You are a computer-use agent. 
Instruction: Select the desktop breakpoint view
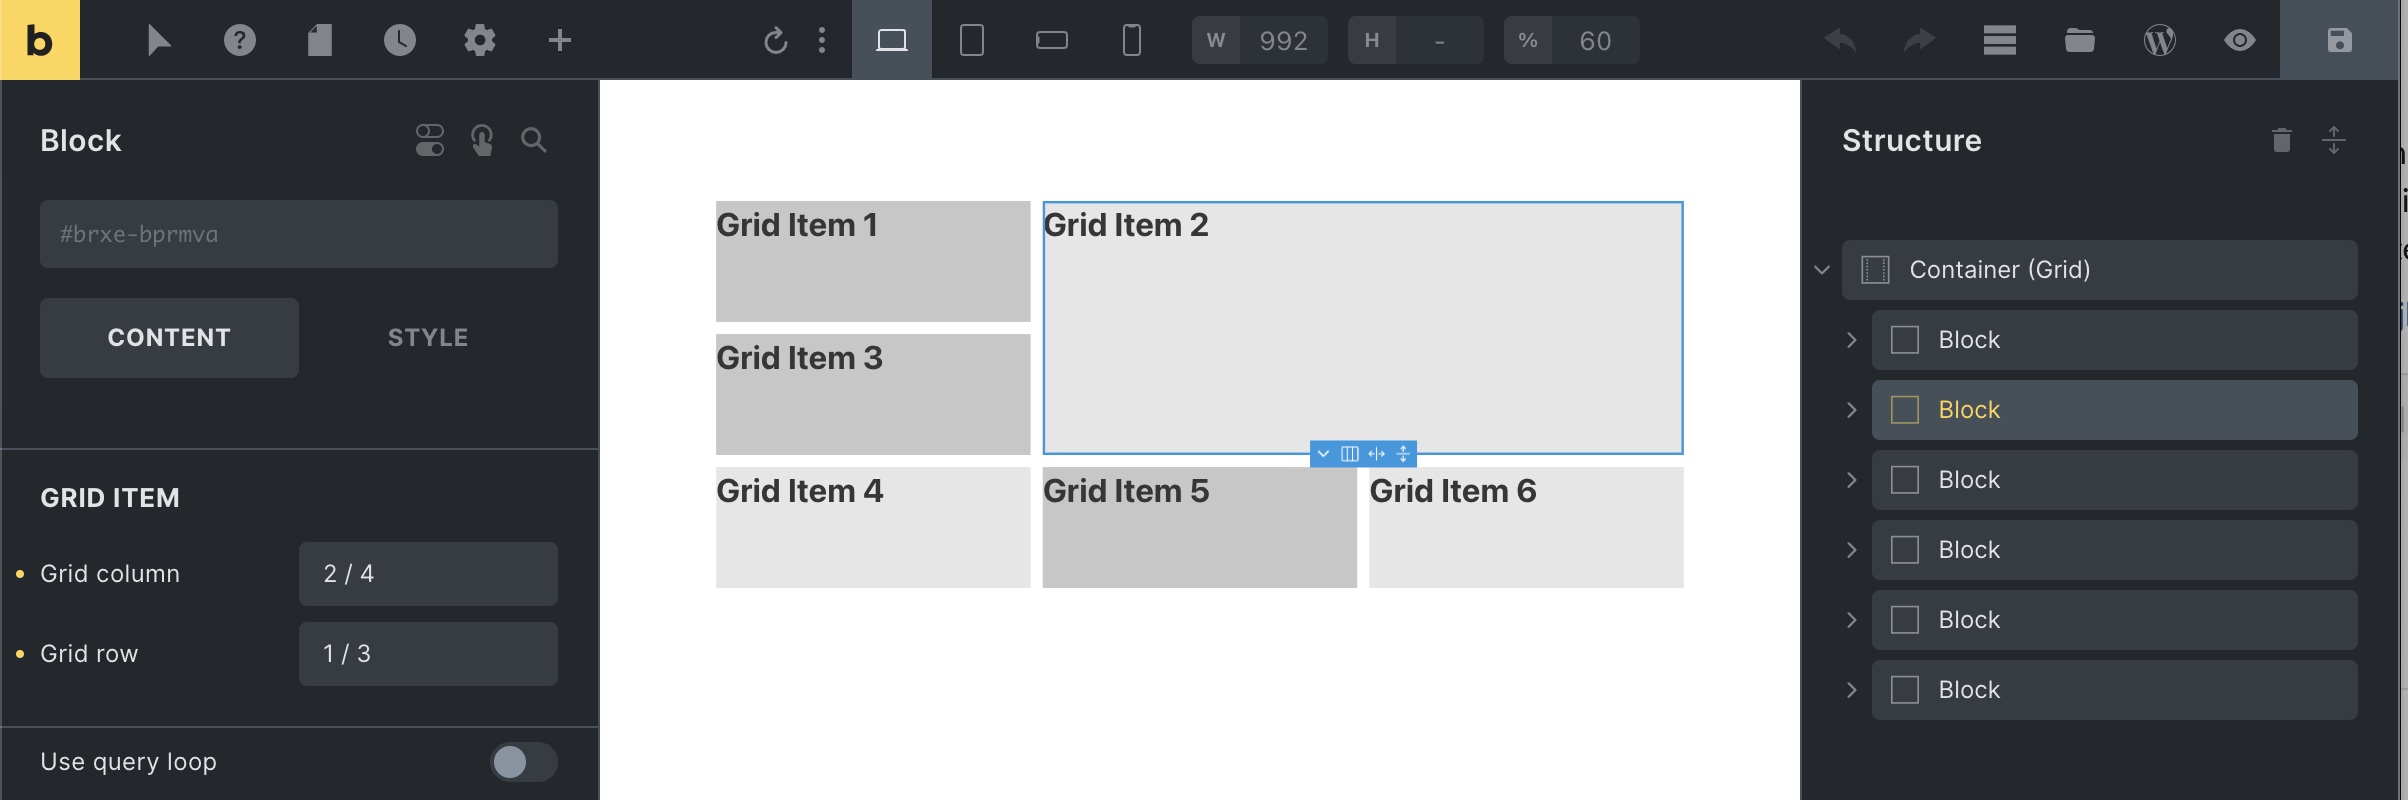891,40
